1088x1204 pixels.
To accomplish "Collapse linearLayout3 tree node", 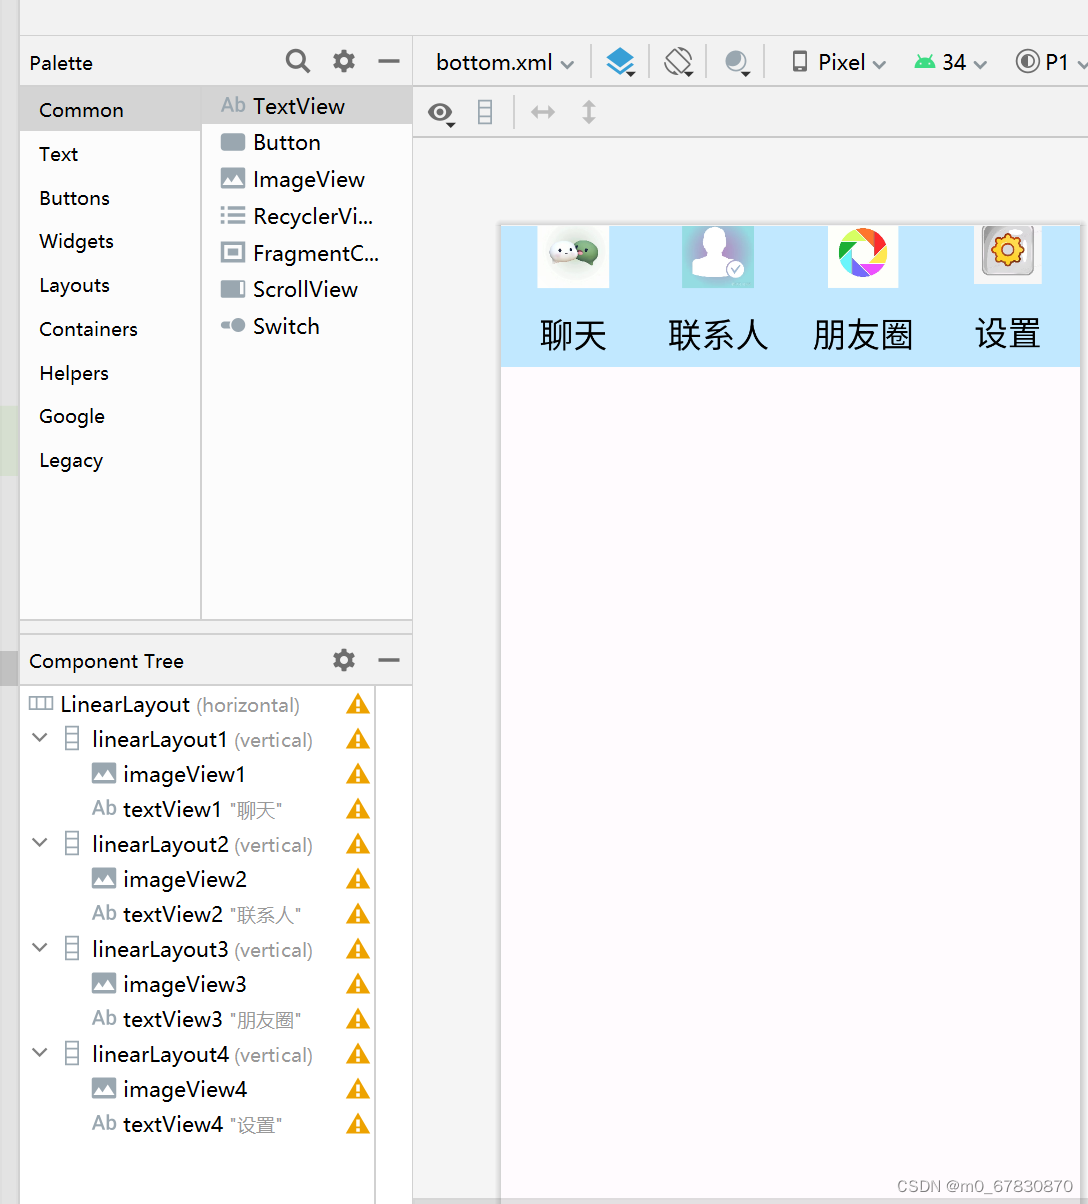I will point(40,948).
